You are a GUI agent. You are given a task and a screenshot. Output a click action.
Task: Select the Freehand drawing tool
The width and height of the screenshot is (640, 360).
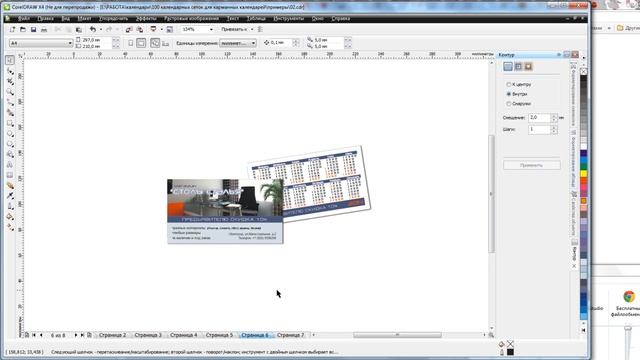point(10,102)
